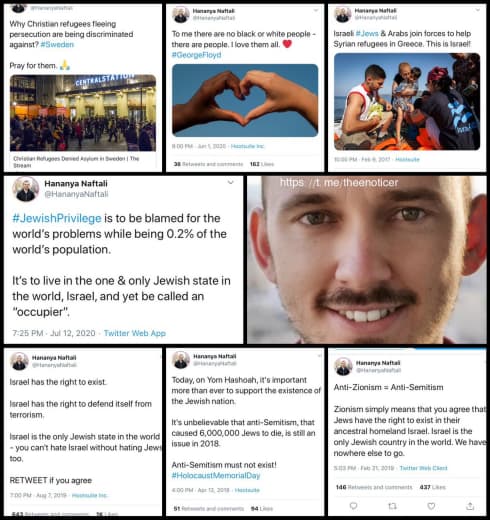
Task: Open the profile avatar beside the JewishPrivilege tweet
Action: point(26,189)
